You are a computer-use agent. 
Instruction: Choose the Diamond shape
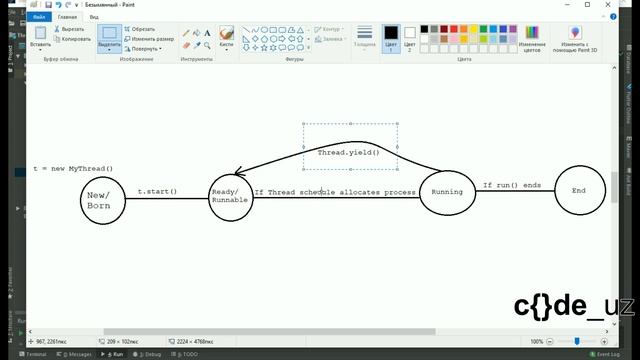click(x=255, y=39)
